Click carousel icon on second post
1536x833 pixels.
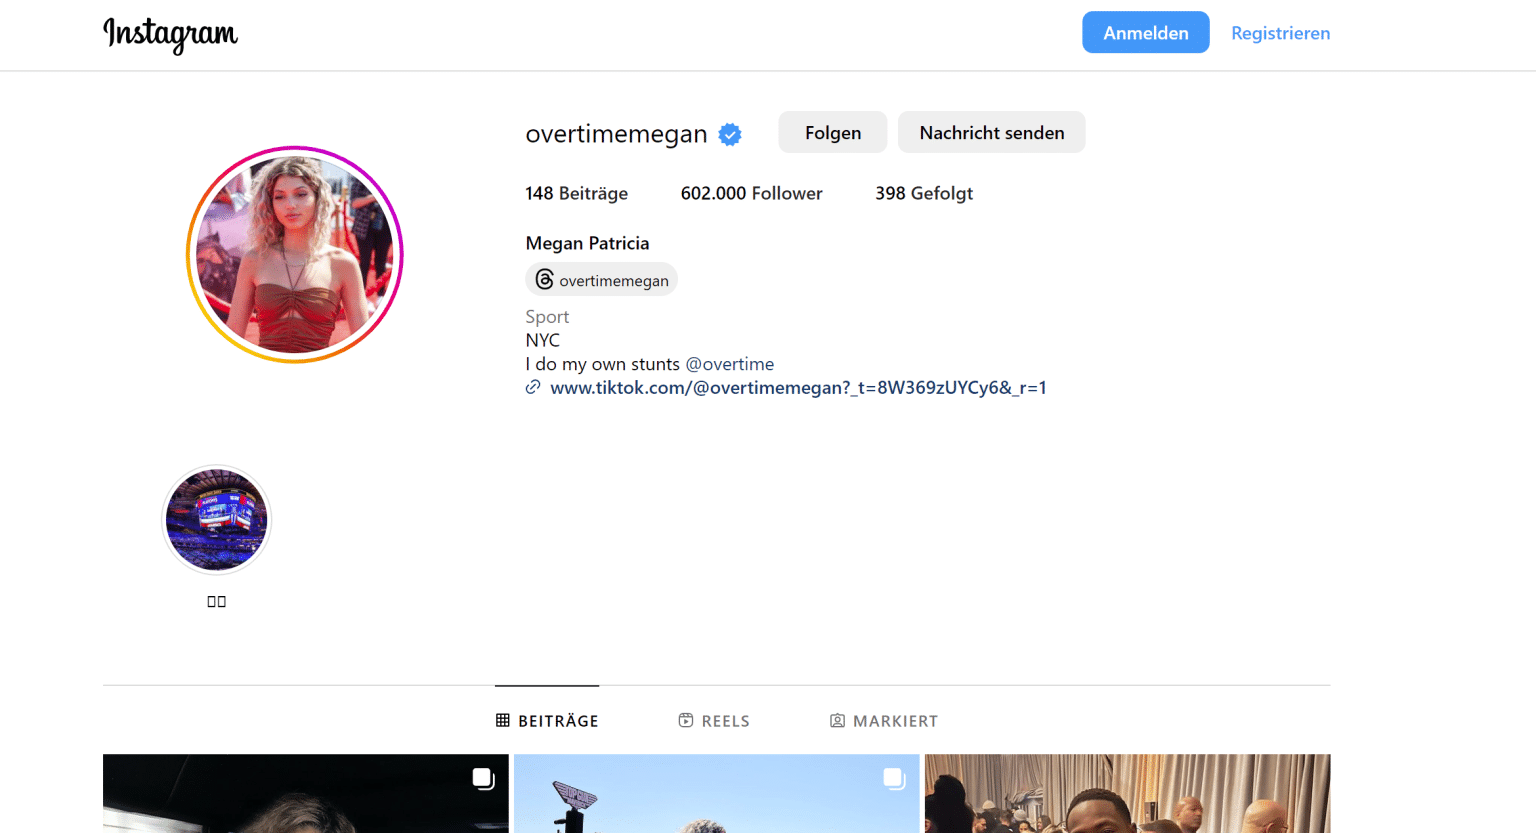point(894,778)
